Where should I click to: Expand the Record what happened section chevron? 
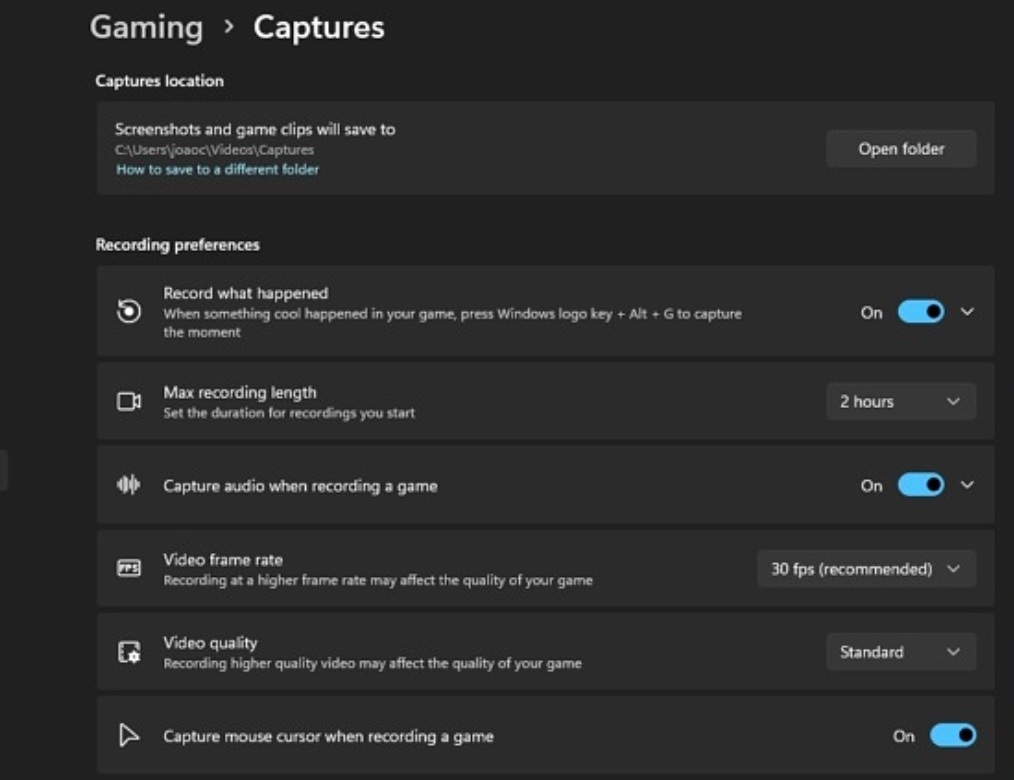pyautogui.click(x=967, y=312)
